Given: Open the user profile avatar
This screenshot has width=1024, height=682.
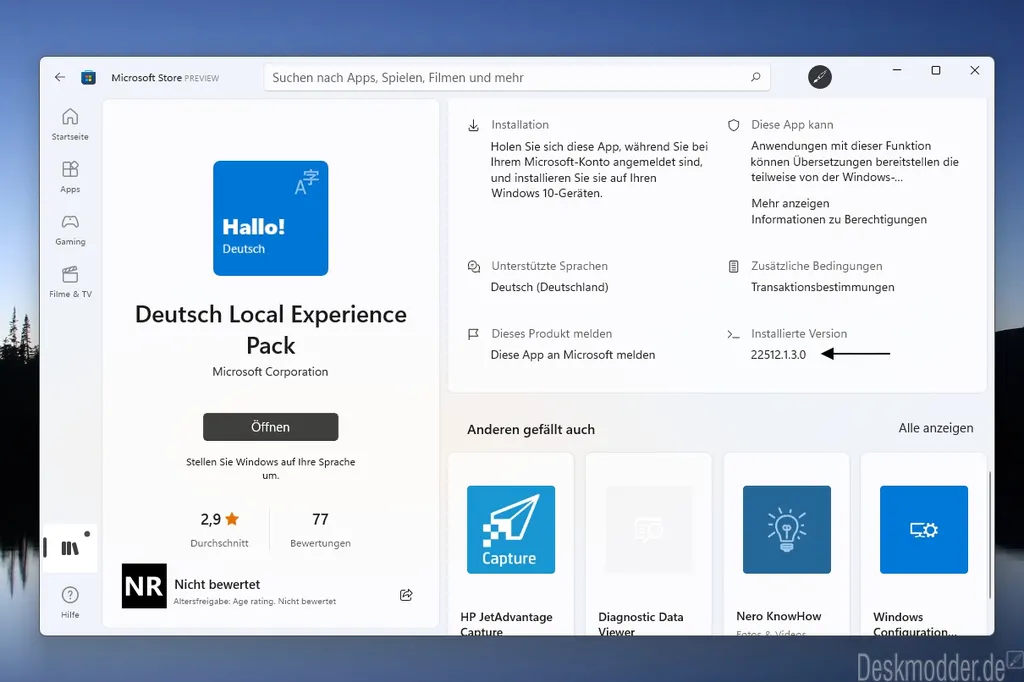Looking at the screenshot, I should coord(820,77).
